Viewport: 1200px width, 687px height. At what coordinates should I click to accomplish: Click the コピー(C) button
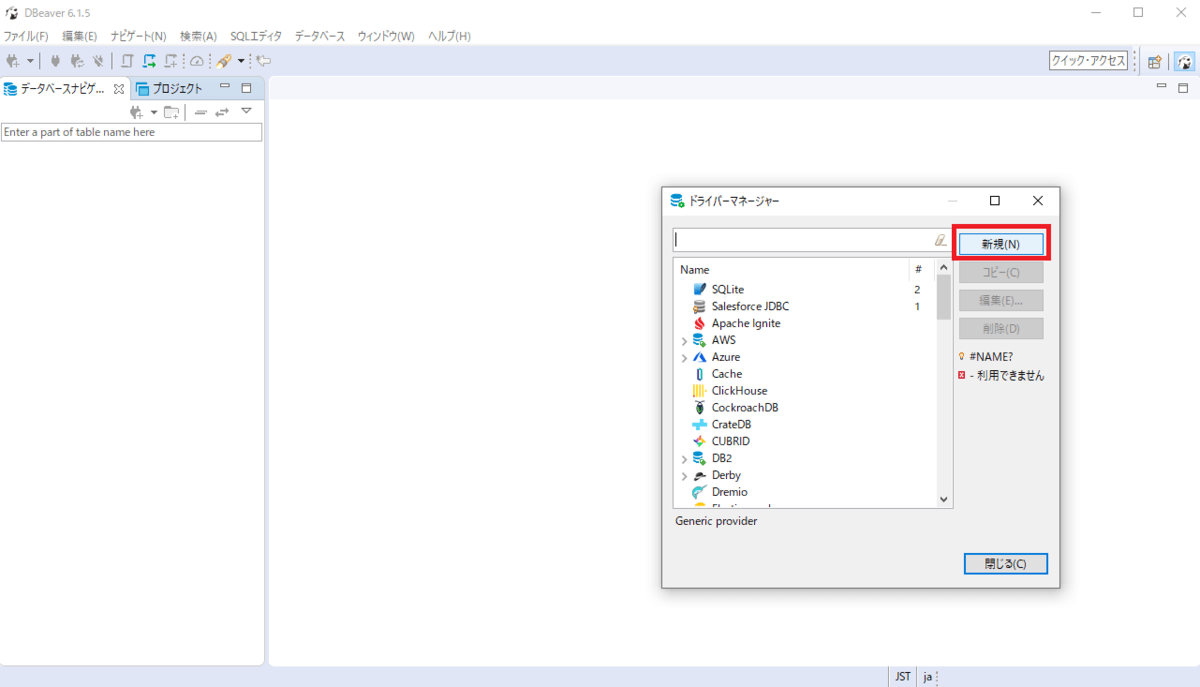1001,272
